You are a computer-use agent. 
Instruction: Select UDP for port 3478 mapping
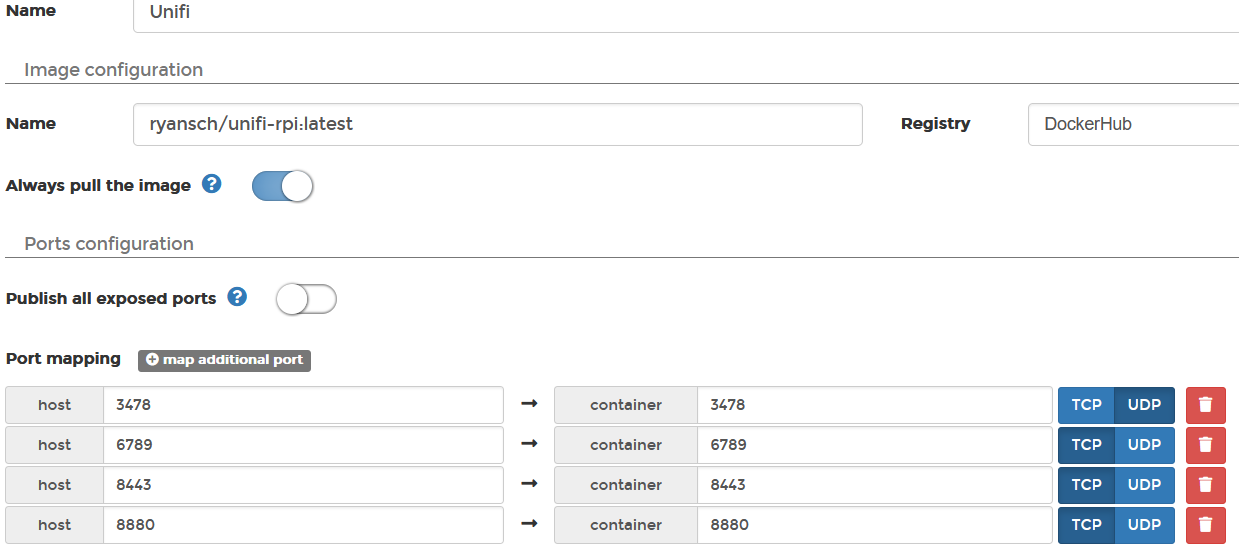click(1145, 405)
